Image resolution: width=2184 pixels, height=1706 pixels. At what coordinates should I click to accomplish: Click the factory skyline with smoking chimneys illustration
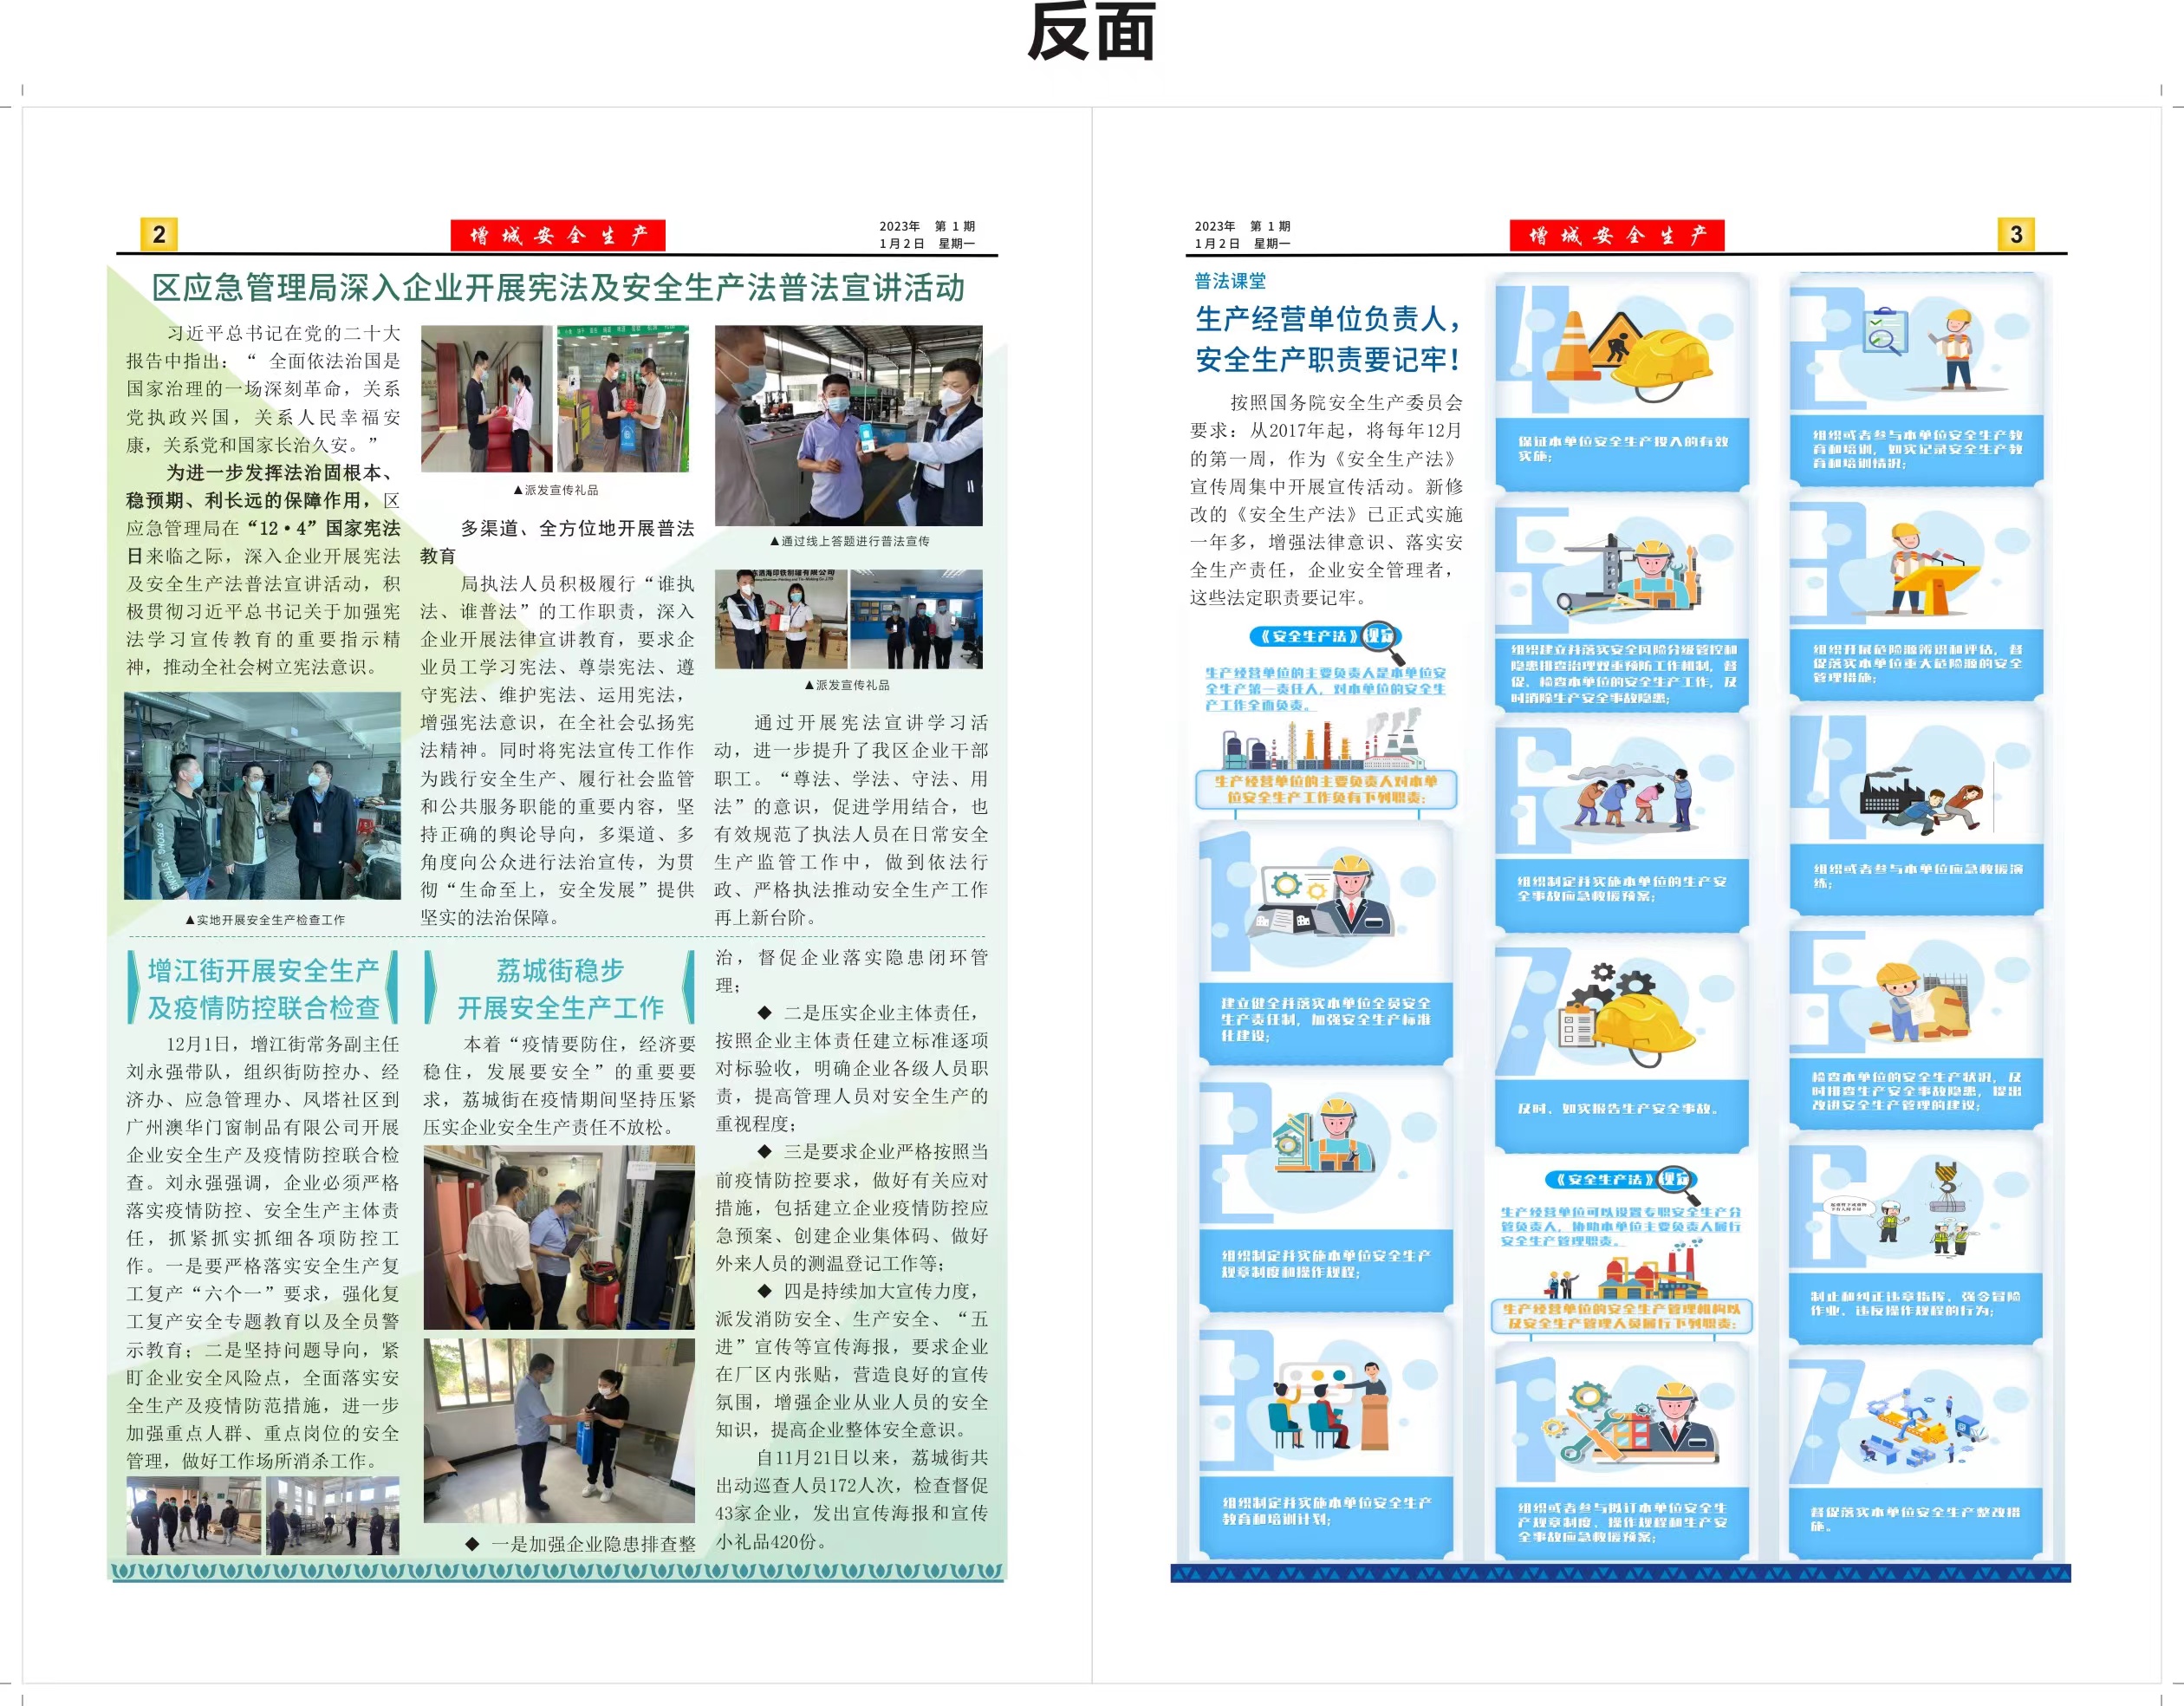[x=1324, y=740]
